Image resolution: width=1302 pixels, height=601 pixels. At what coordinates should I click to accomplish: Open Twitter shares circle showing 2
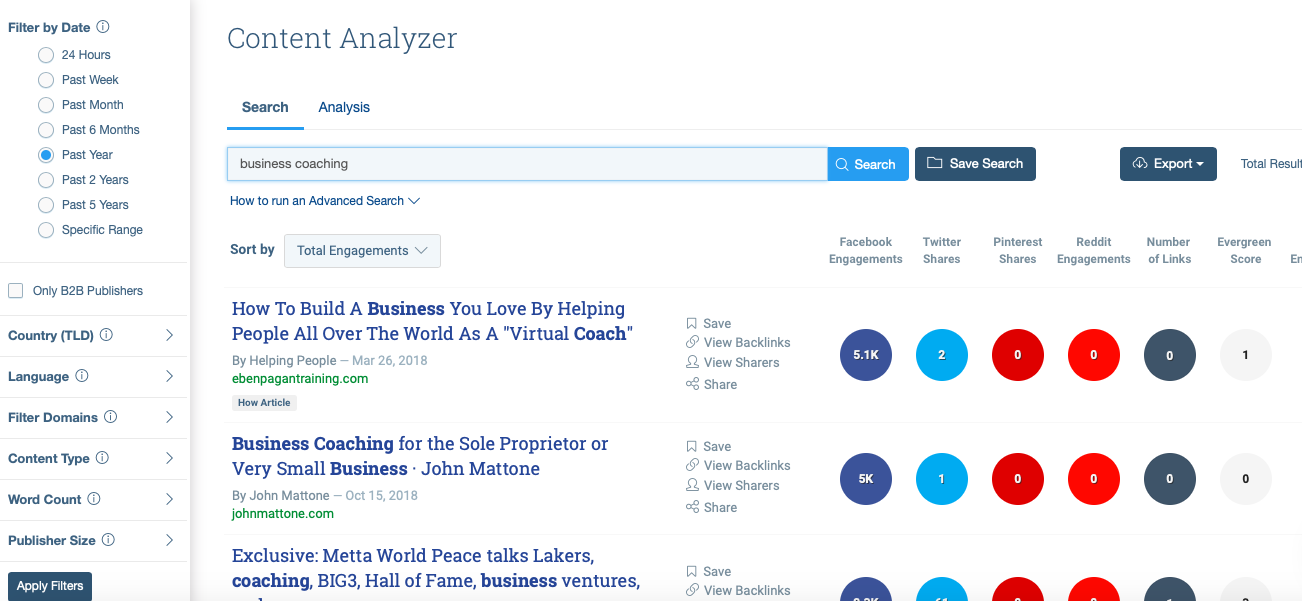pyautogui.click(x=942, y=355)
